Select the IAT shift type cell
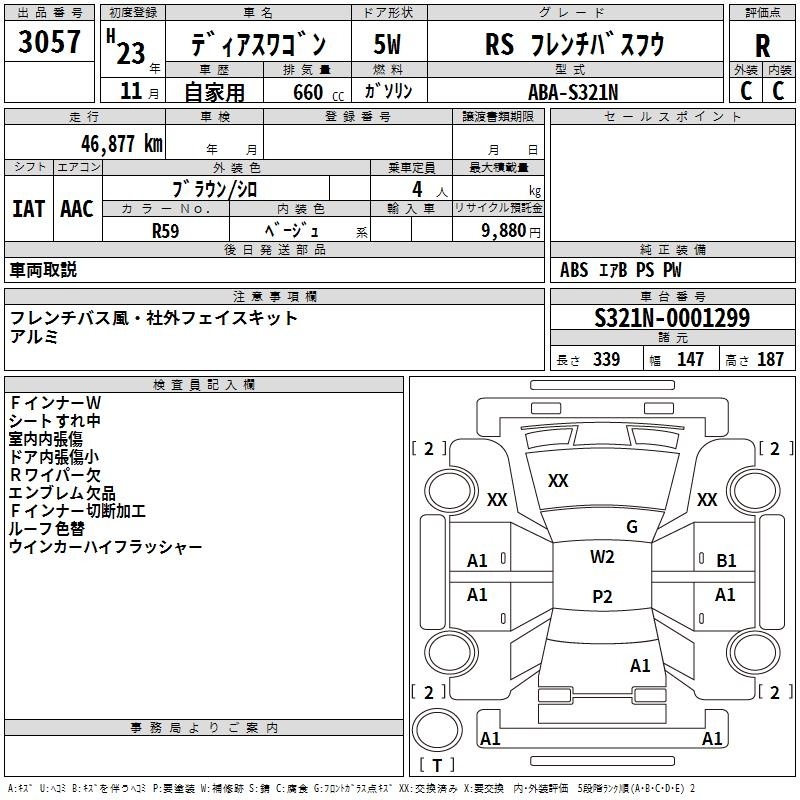800x800 pixels. coord(28,208)
